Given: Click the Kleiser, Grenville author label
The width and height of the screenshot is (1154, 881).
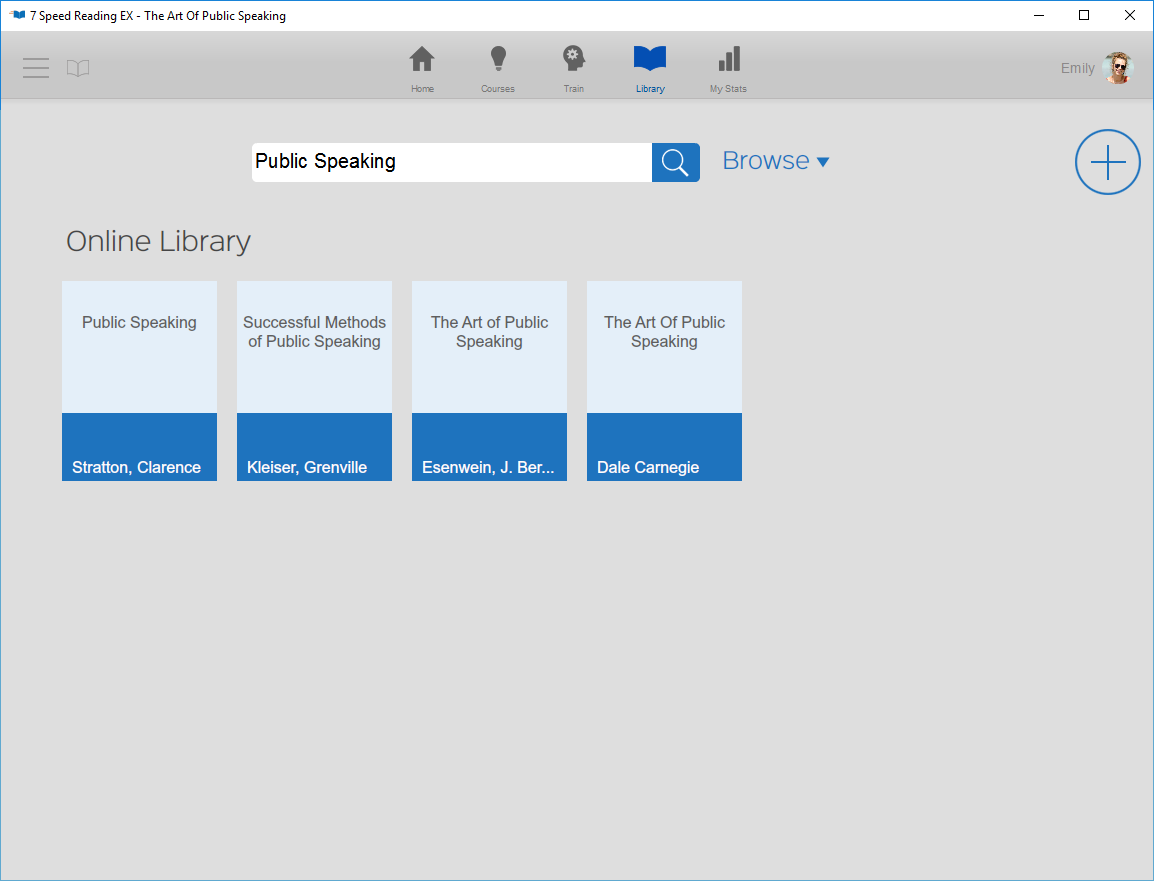Looking at the screenshot, I should (307, 467).
